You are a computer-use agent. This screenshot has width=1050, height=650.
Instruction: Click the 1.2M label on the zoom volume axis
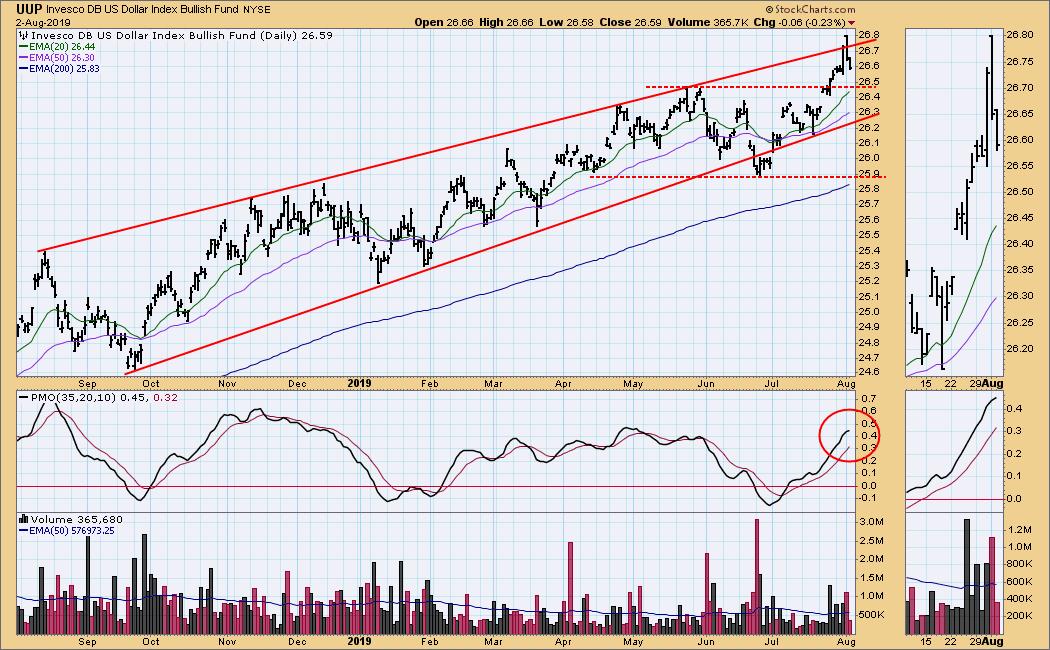pyautogui.click(x=1019, y=530)
